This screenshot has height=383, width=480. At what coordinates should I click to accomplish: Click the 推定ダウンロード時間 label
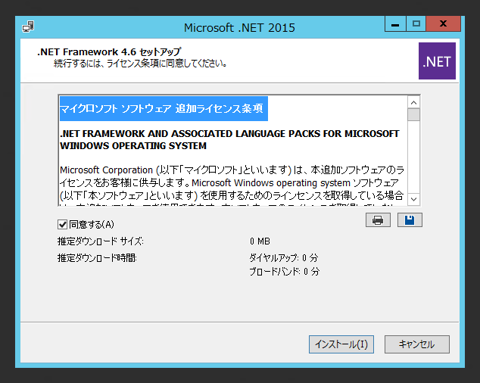97,258
